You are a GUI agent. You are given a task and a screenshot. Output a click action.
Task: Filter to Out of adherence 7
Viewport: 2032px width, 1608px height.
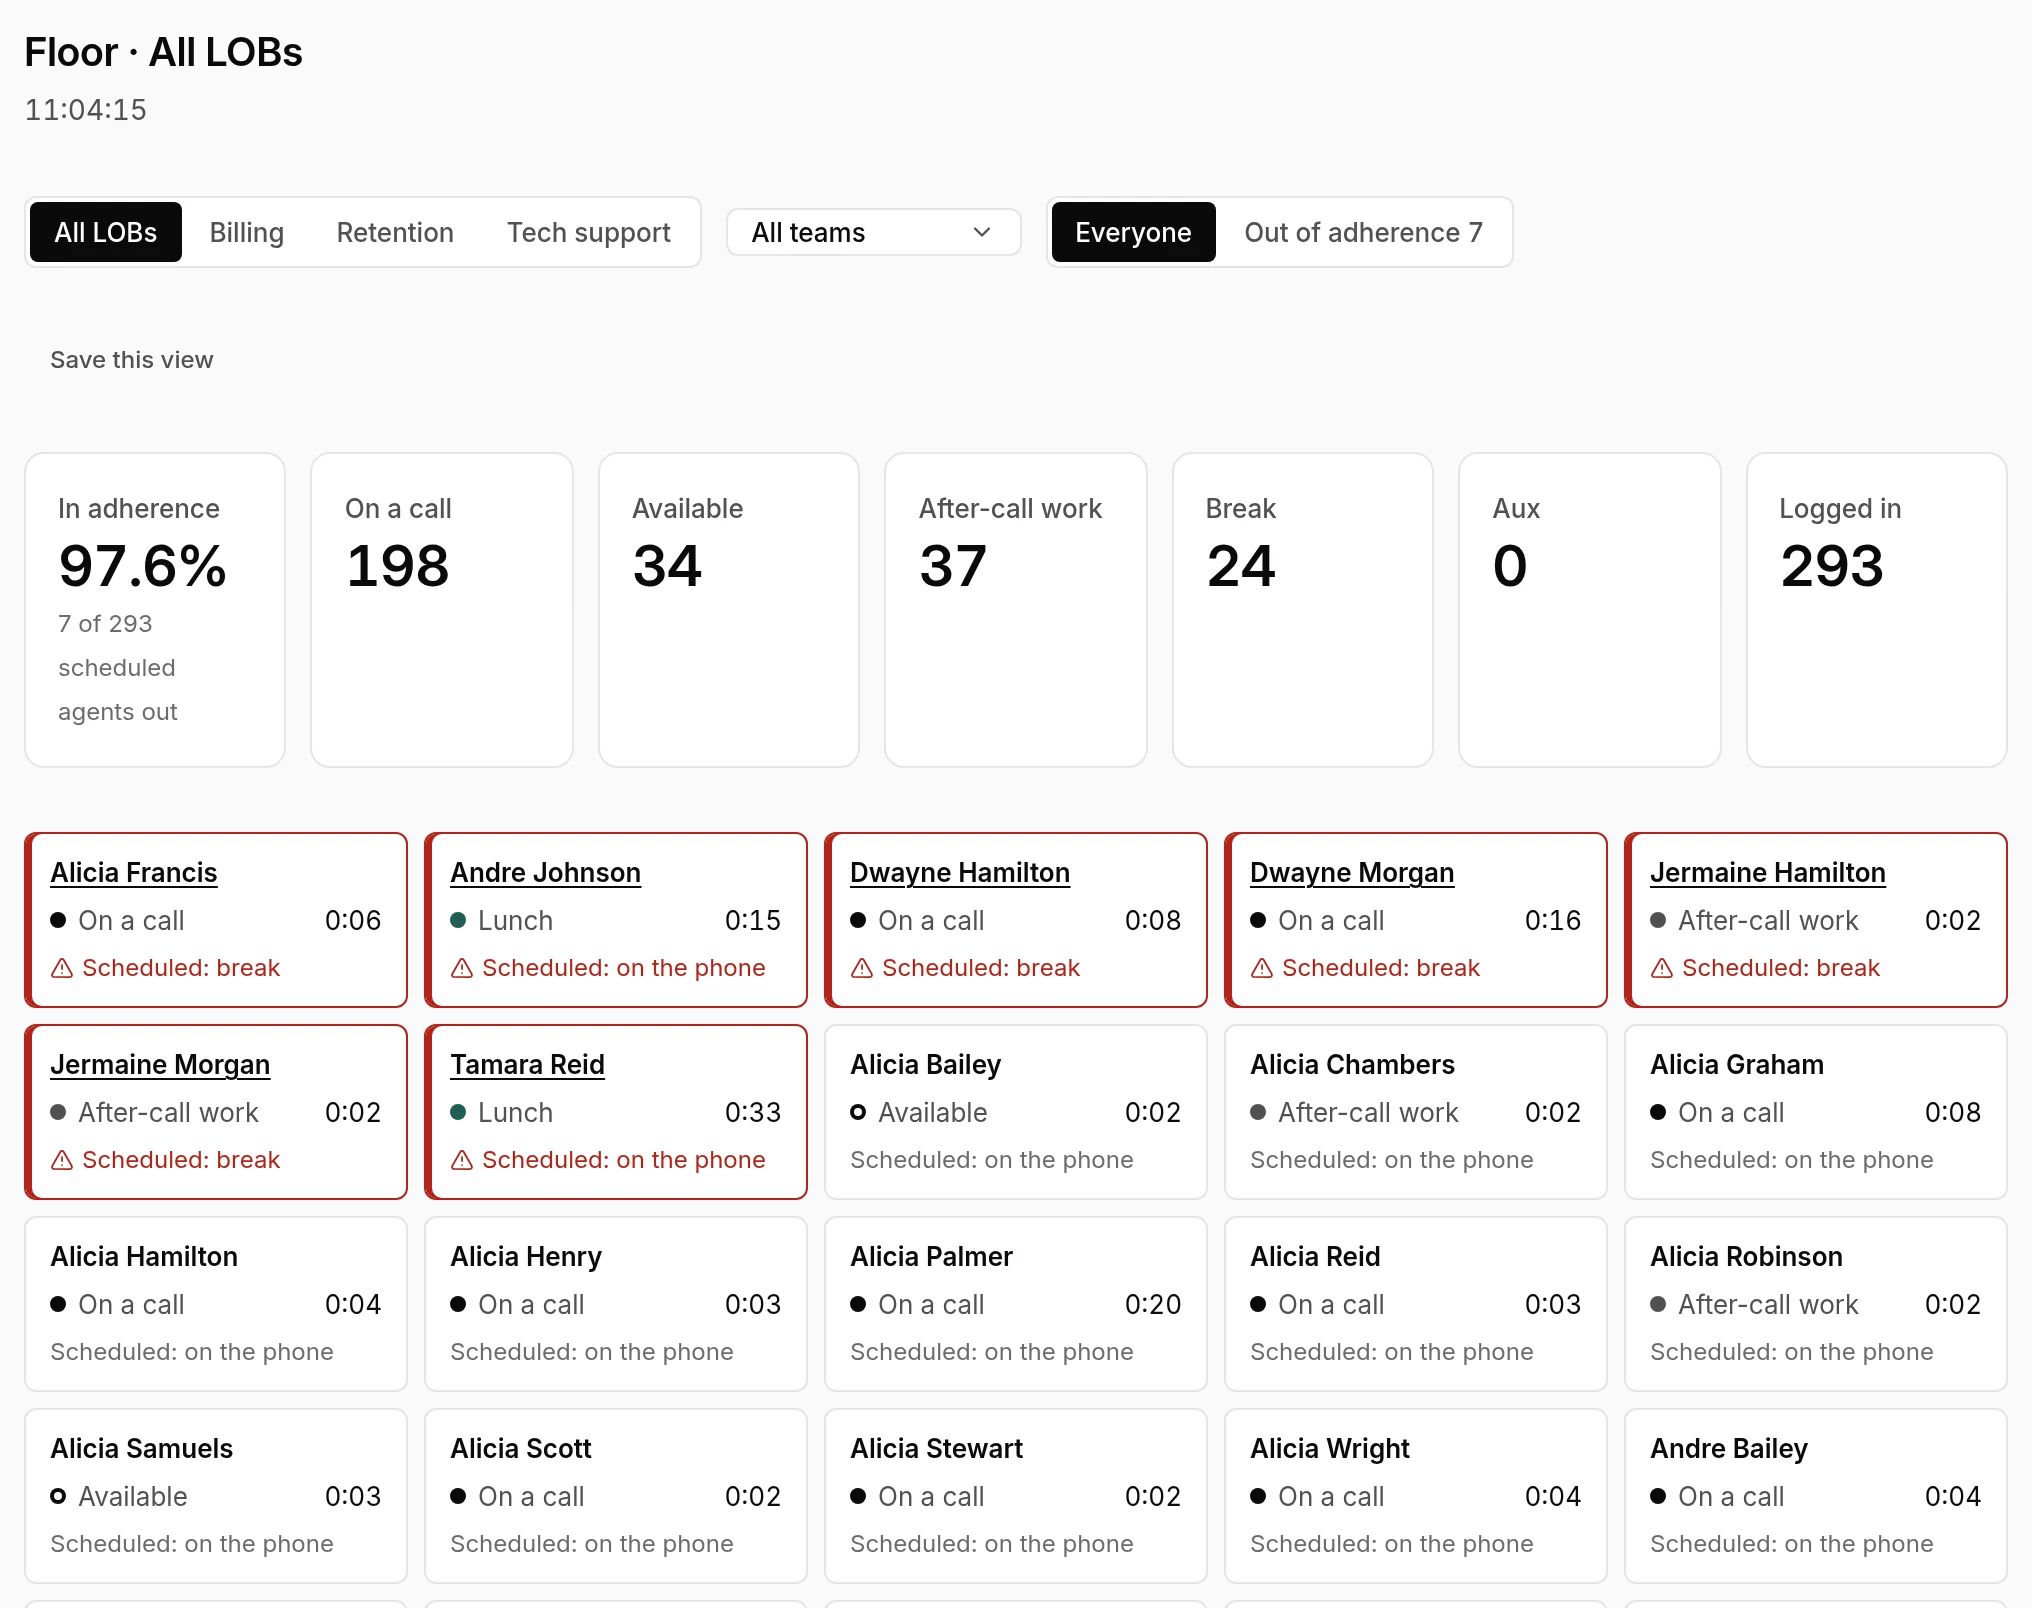pos(1363,232)
